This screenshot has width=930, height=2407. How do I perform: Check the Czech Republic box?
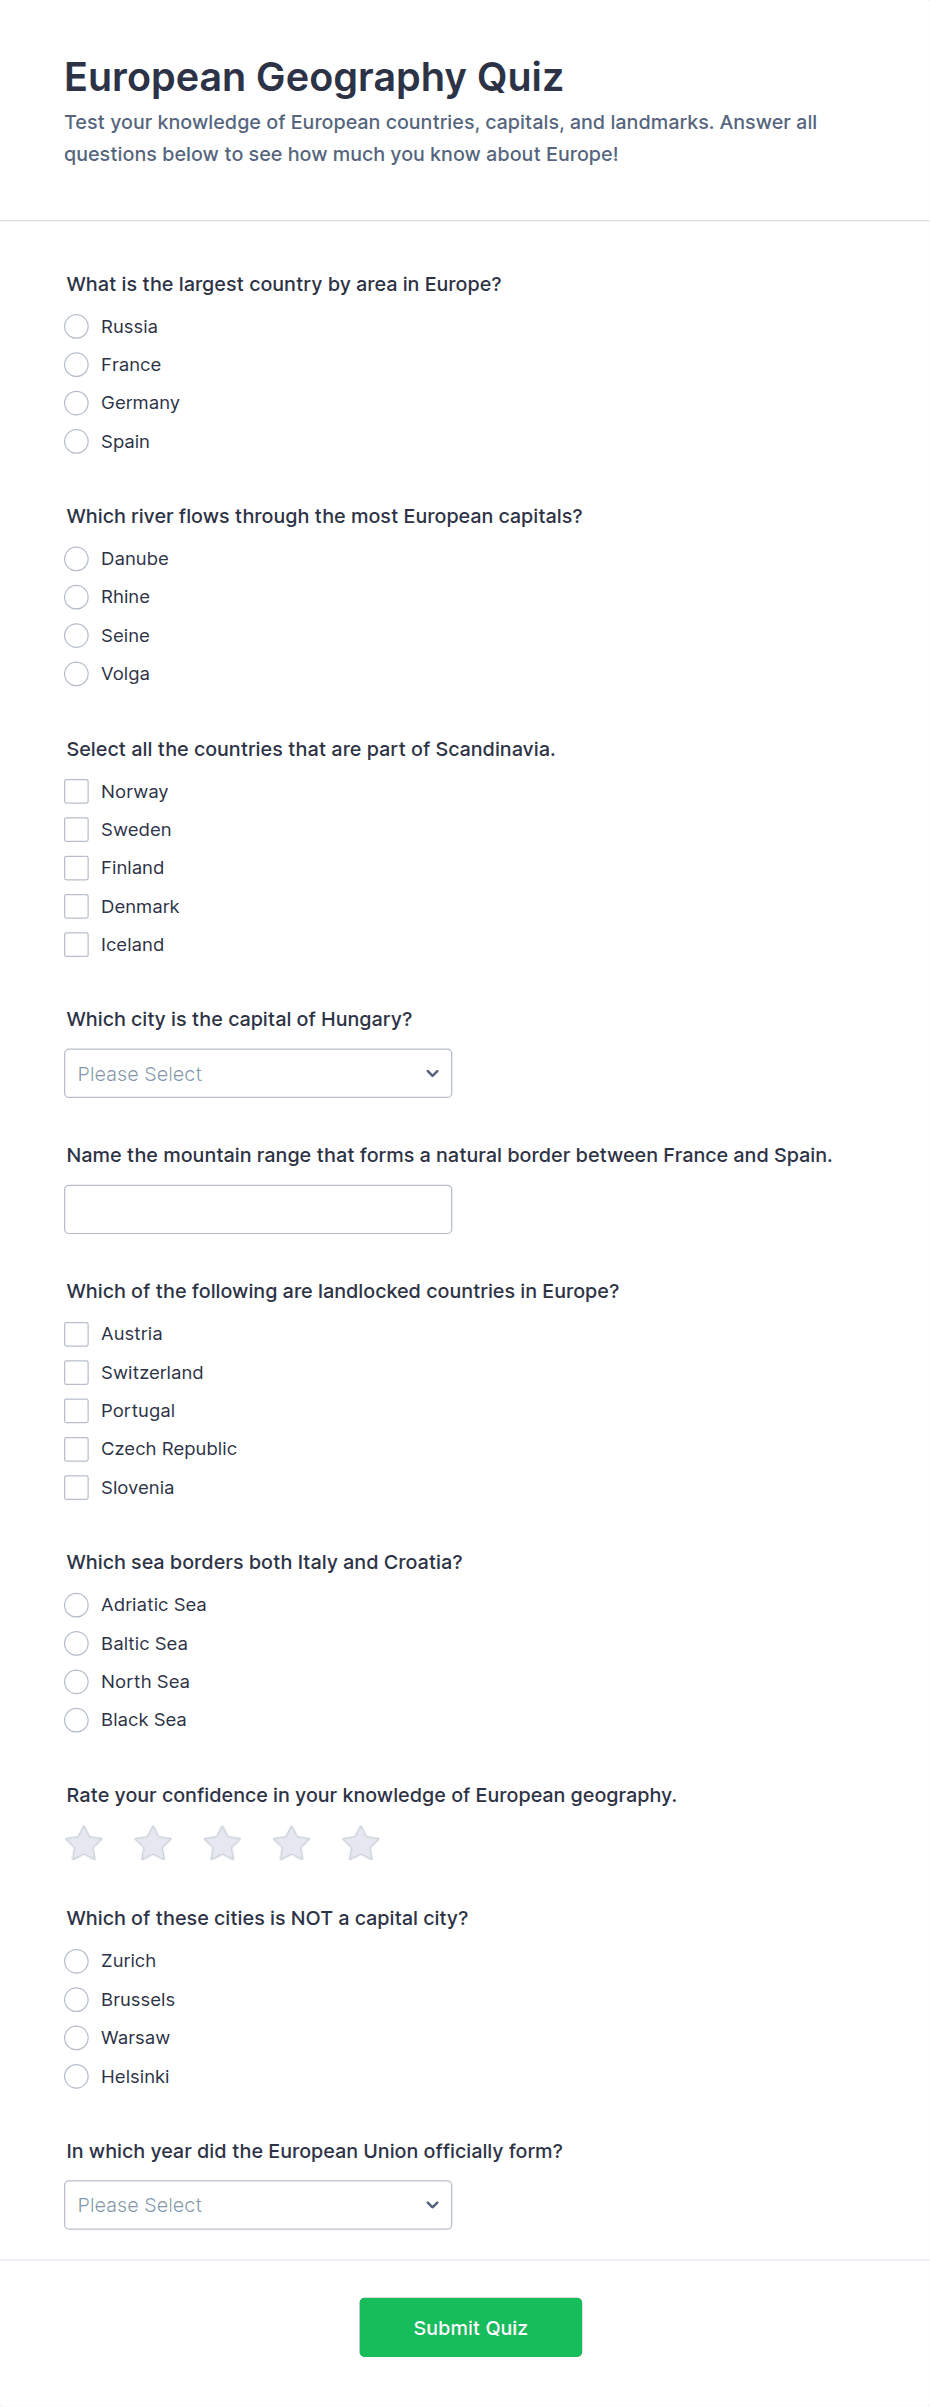(x=77, y=1449)
